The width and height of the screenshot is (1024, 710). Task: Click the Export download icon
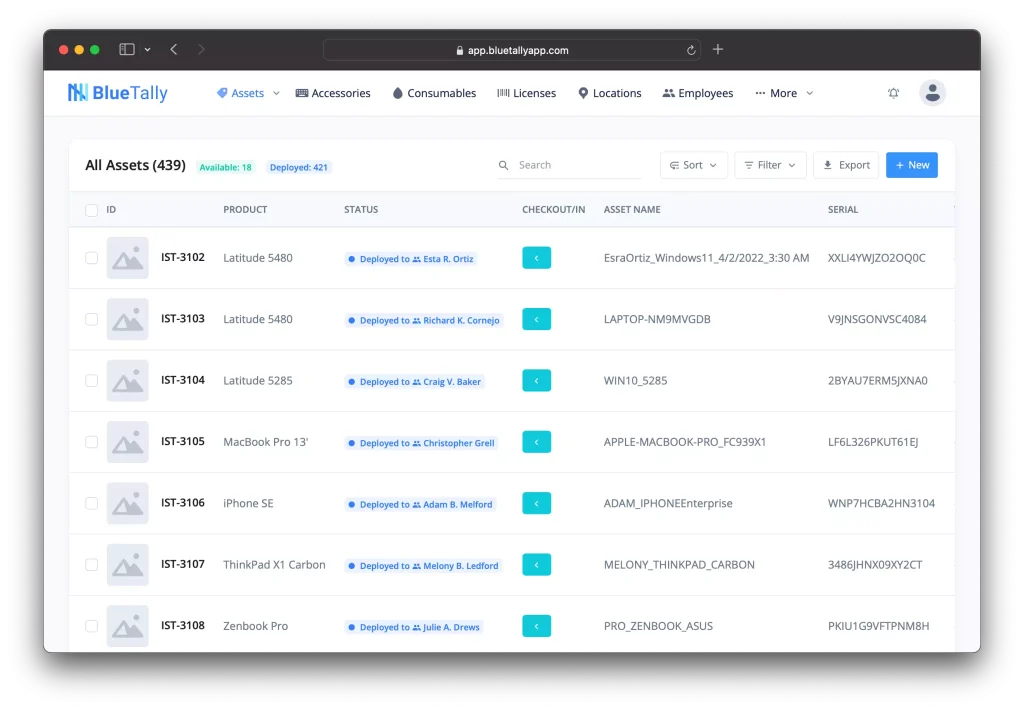827,164
